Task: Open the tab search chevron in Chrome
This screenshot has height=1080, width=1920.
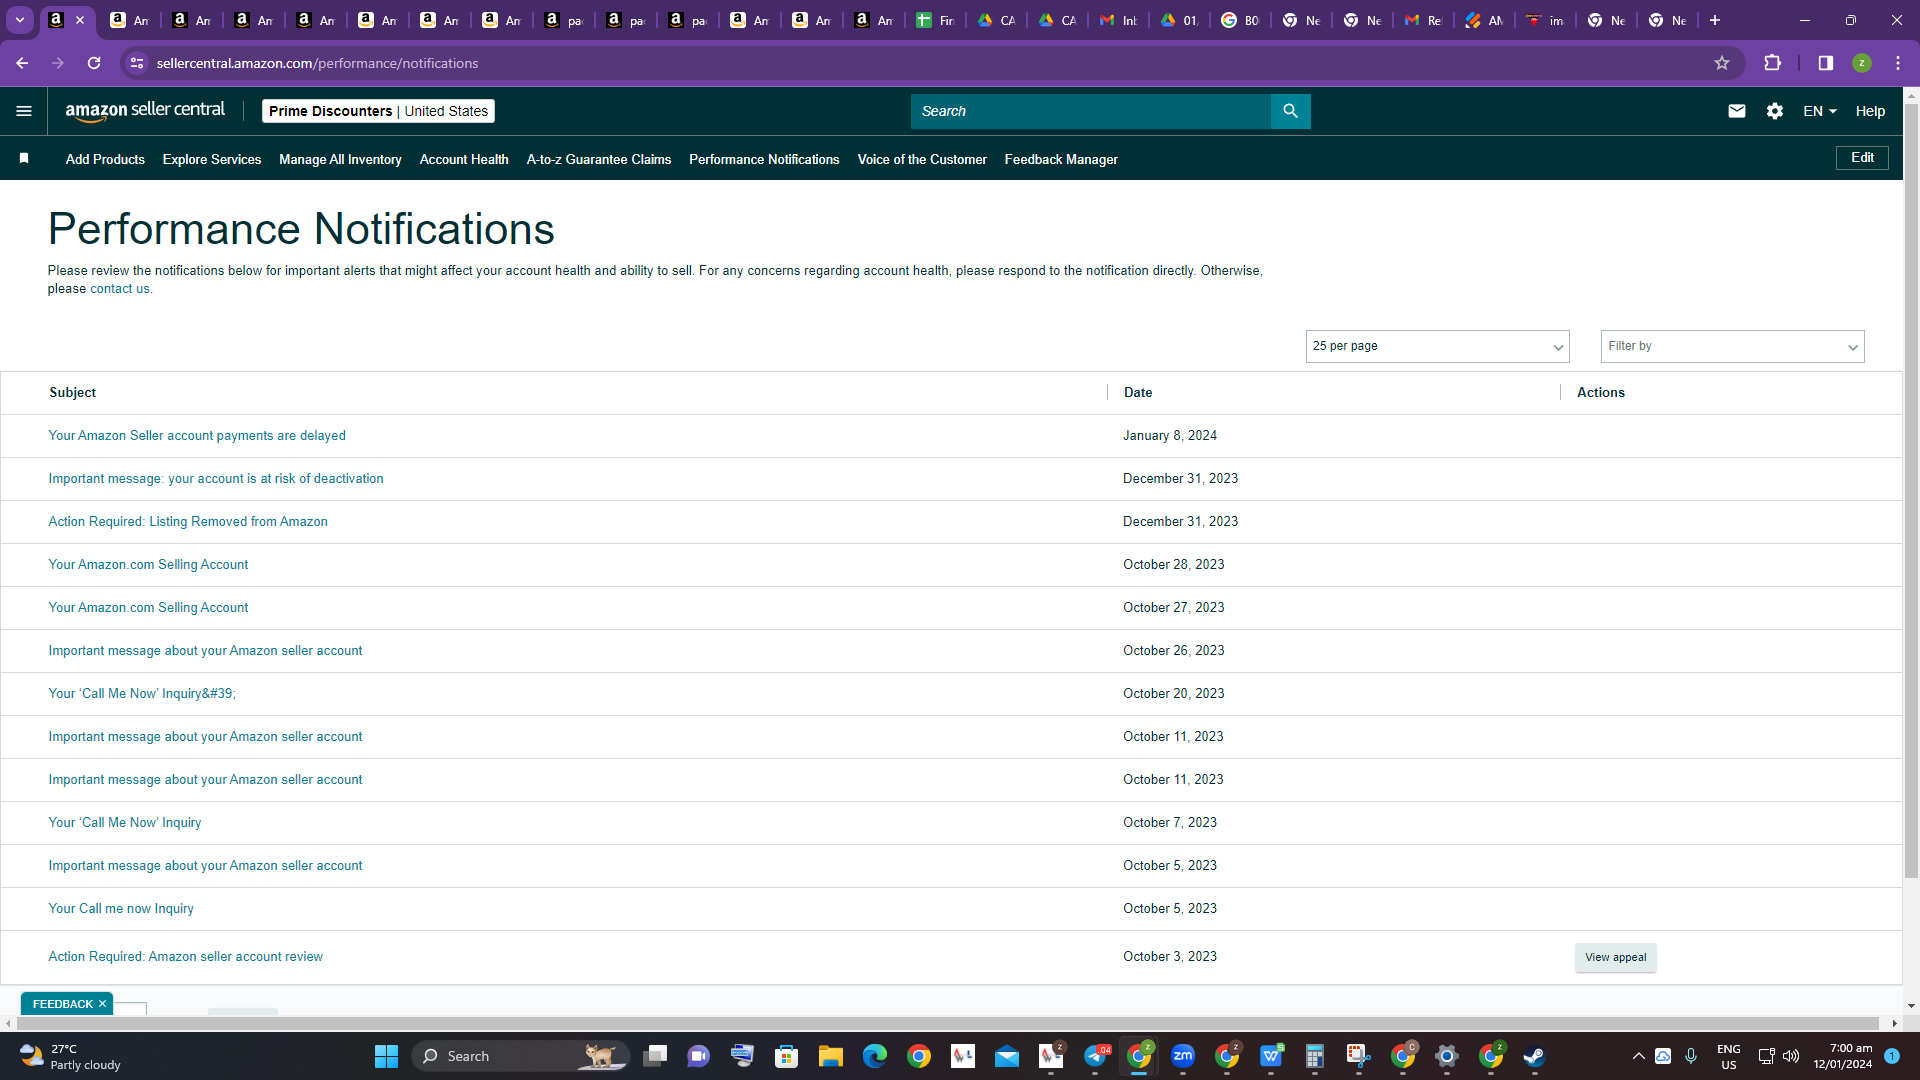Action: (20, 20)
